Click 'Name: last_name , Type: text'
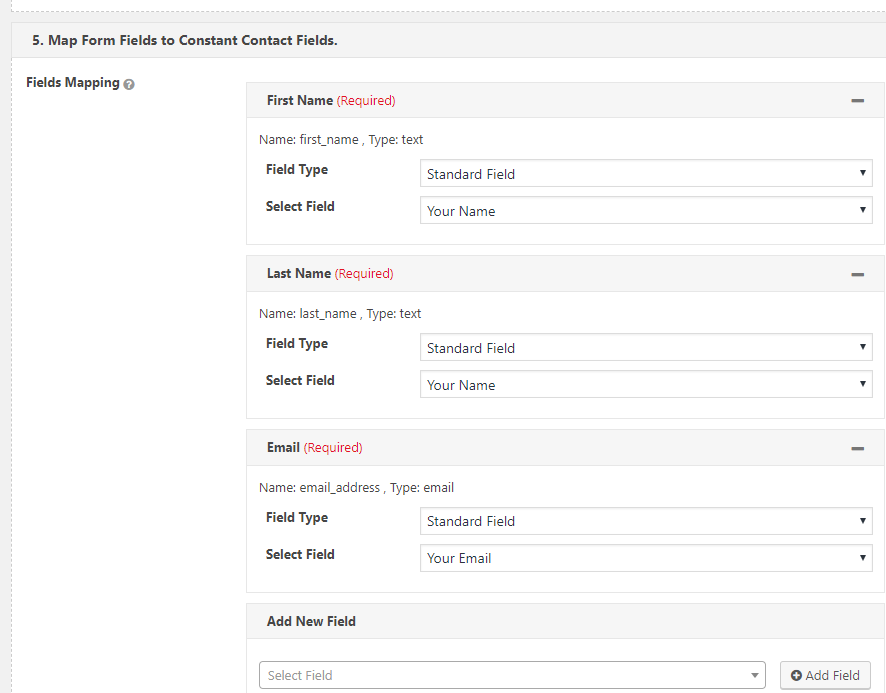 point(340,314)
